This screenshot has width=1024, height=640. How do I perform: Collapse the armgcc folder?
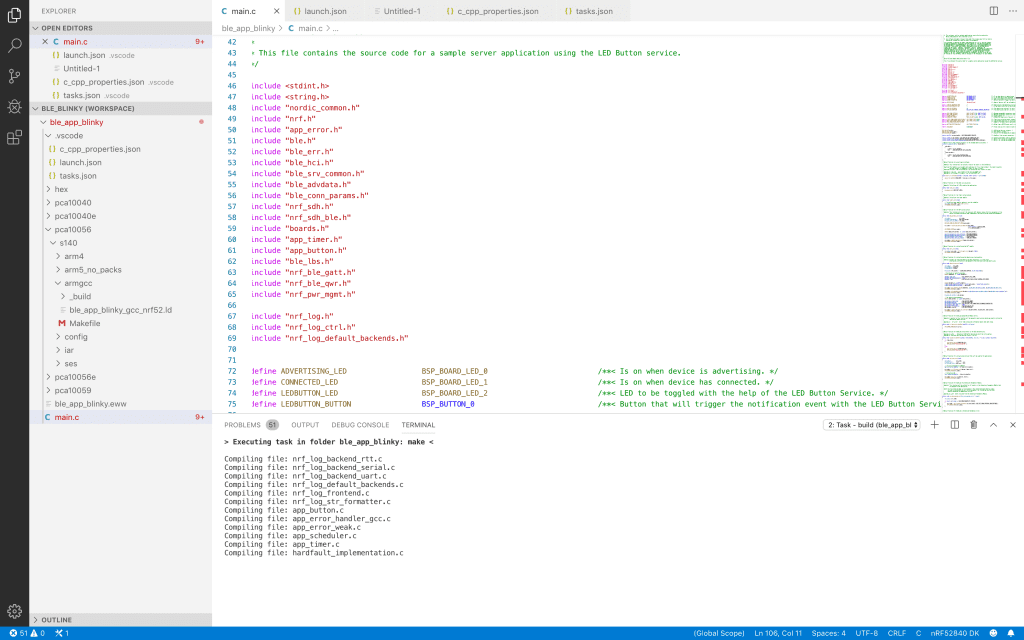coord(78,283)
